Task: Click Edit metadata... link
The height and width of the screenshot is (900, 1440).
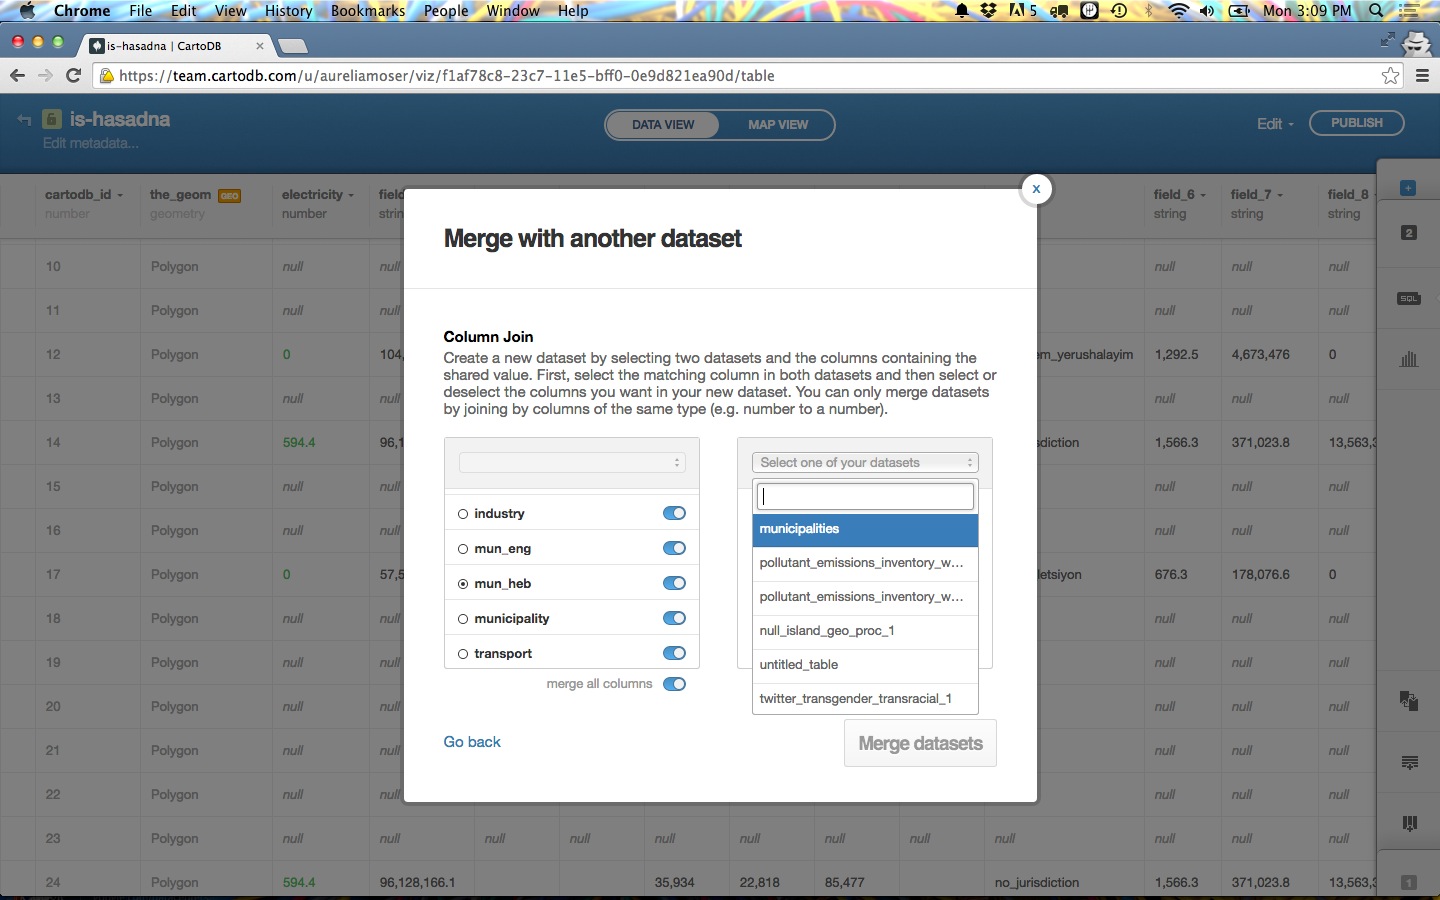Action: (x=90, y=144)
